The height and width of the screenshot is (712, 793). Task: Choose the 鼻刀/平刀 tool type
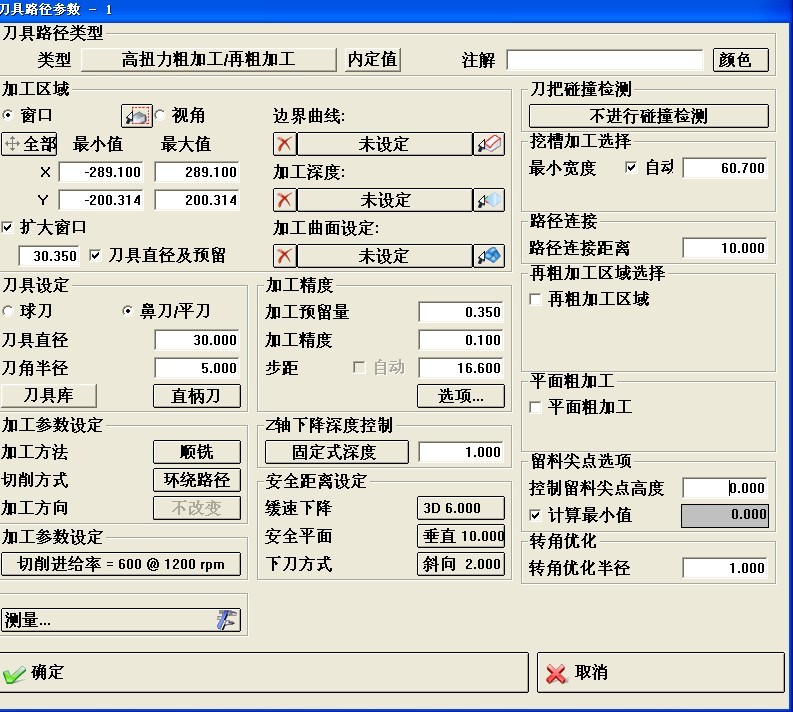pos(127,311)
